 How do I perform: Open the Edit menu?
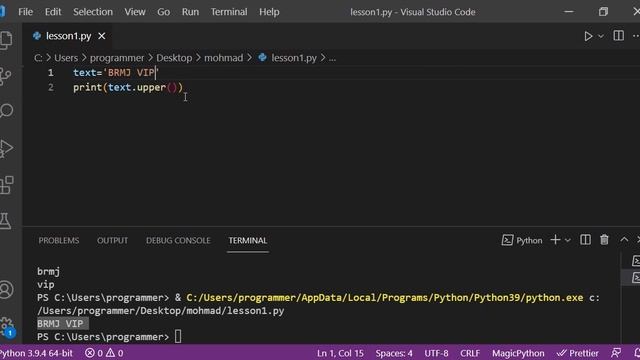coord(53,12)
